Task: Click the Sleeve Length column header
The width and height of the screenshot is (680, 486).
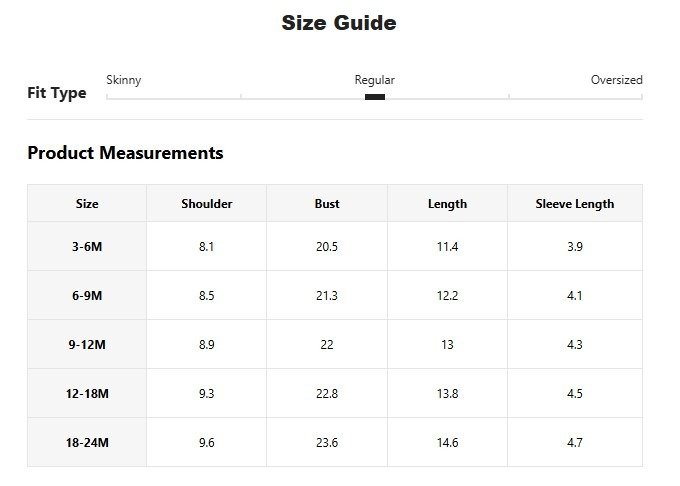Action: 575,204
